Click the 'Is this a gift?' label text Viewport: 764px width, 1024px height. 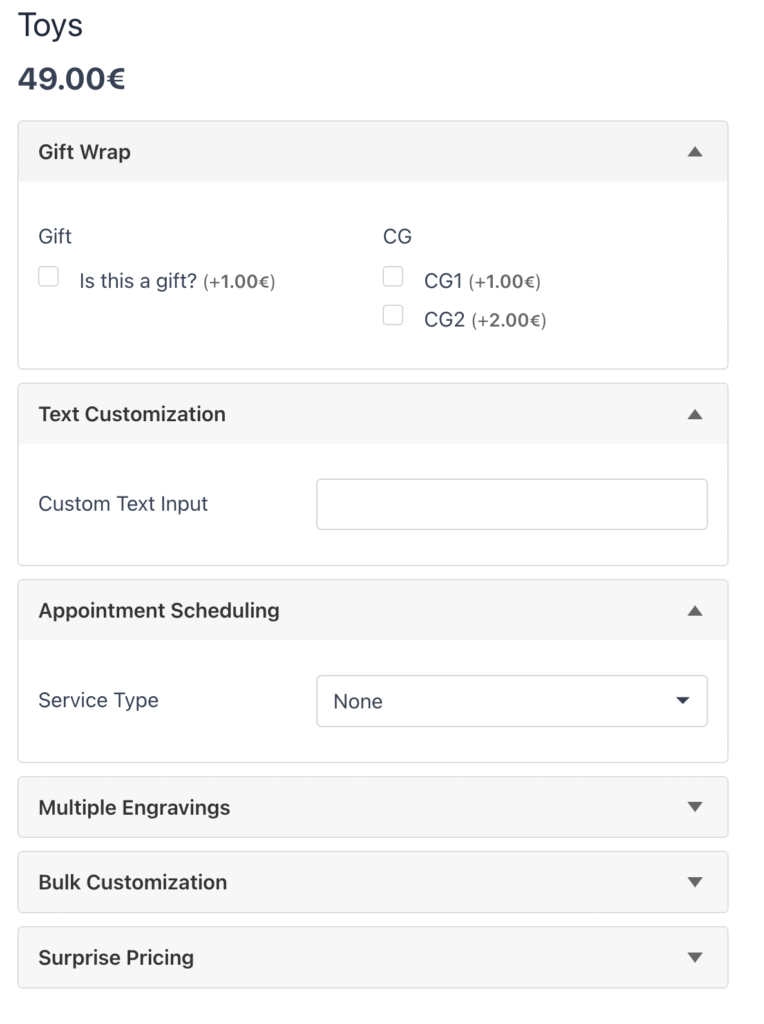click(x=138, y=281)
